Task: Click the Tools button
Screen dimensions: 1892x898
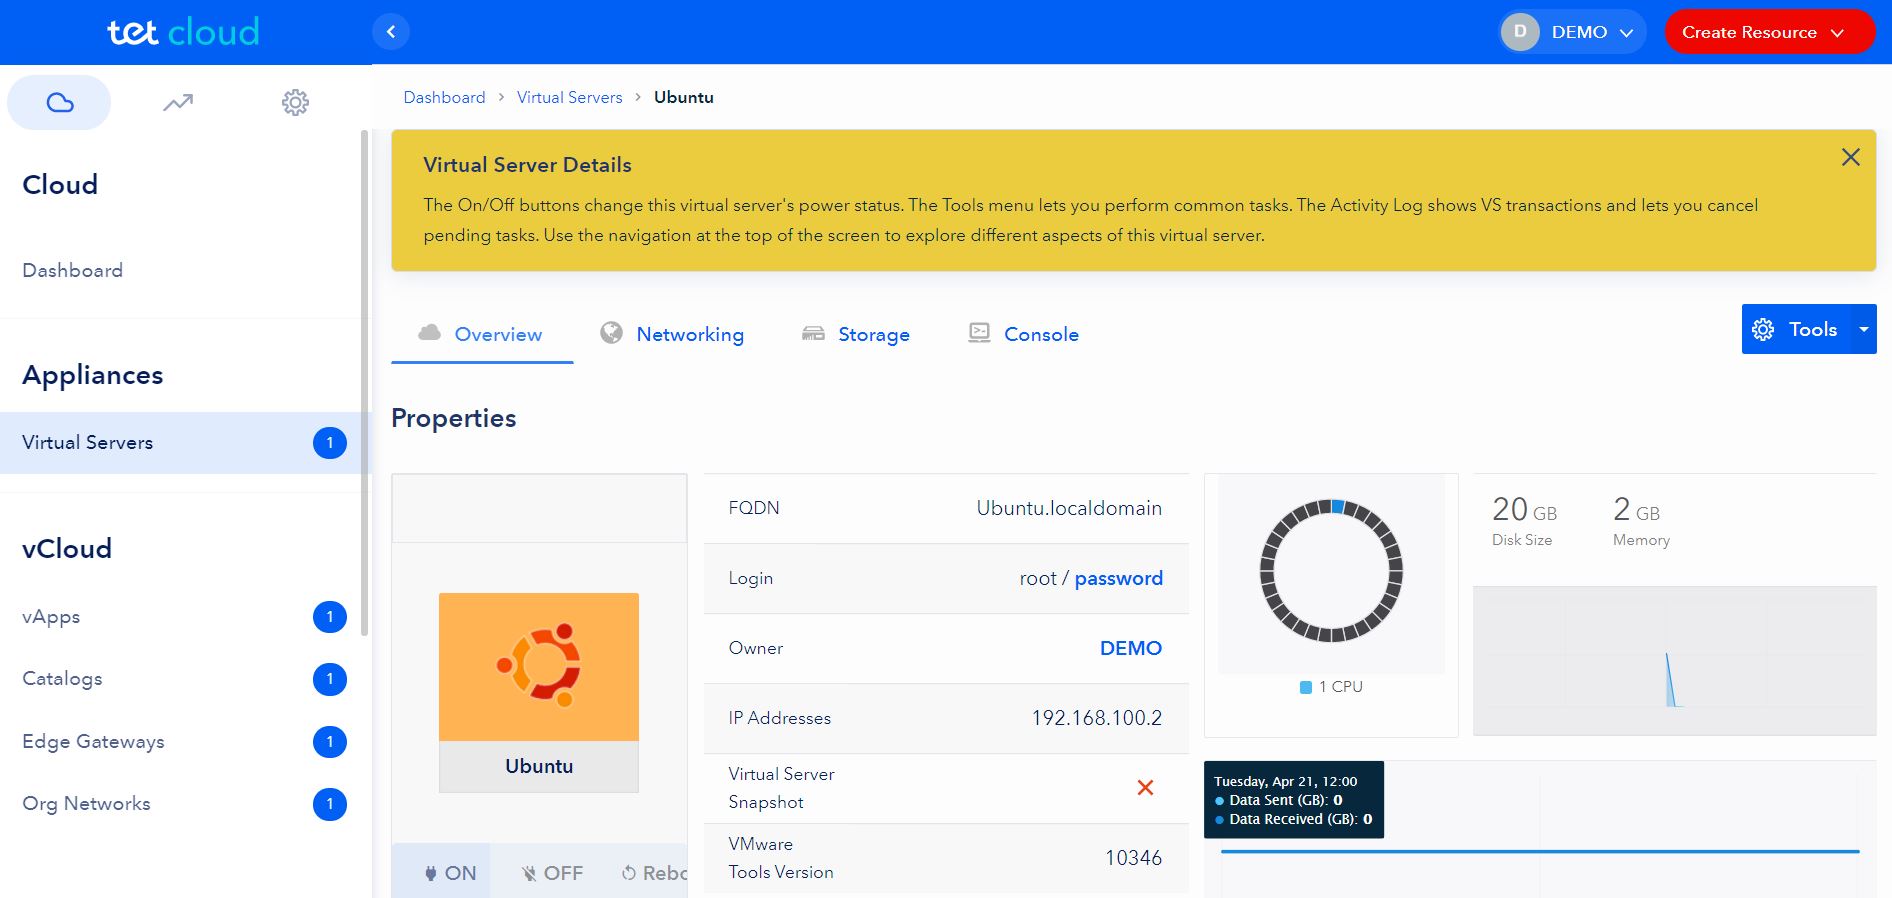Action: click(x=1798, y=329)
